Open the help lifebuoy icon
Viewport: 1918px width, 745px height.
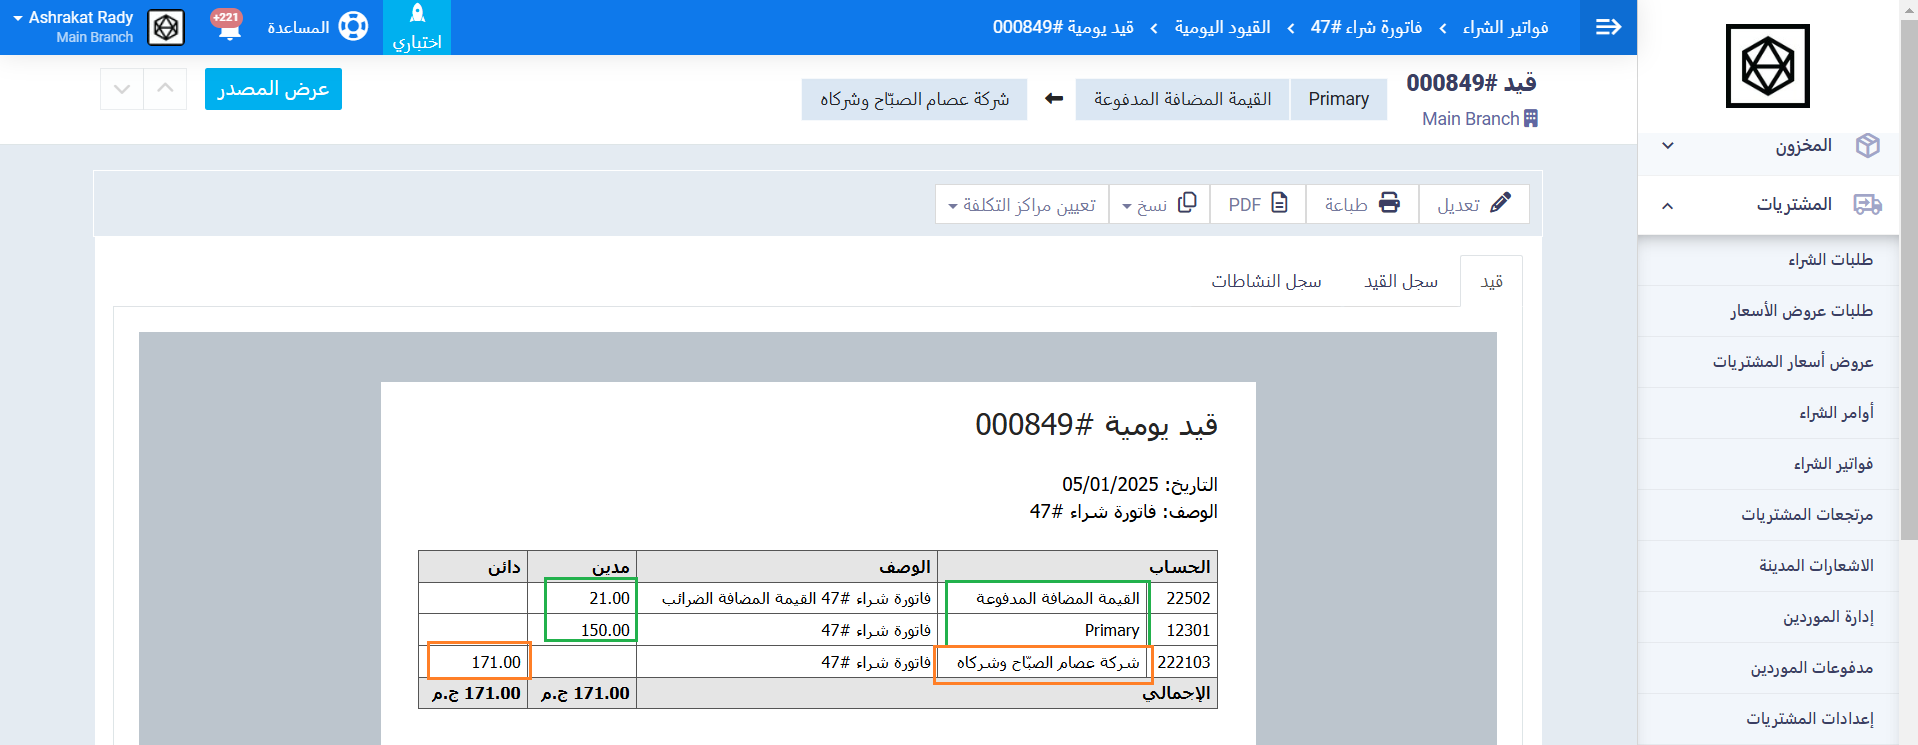pyautogui.click(x=353, y=27)
